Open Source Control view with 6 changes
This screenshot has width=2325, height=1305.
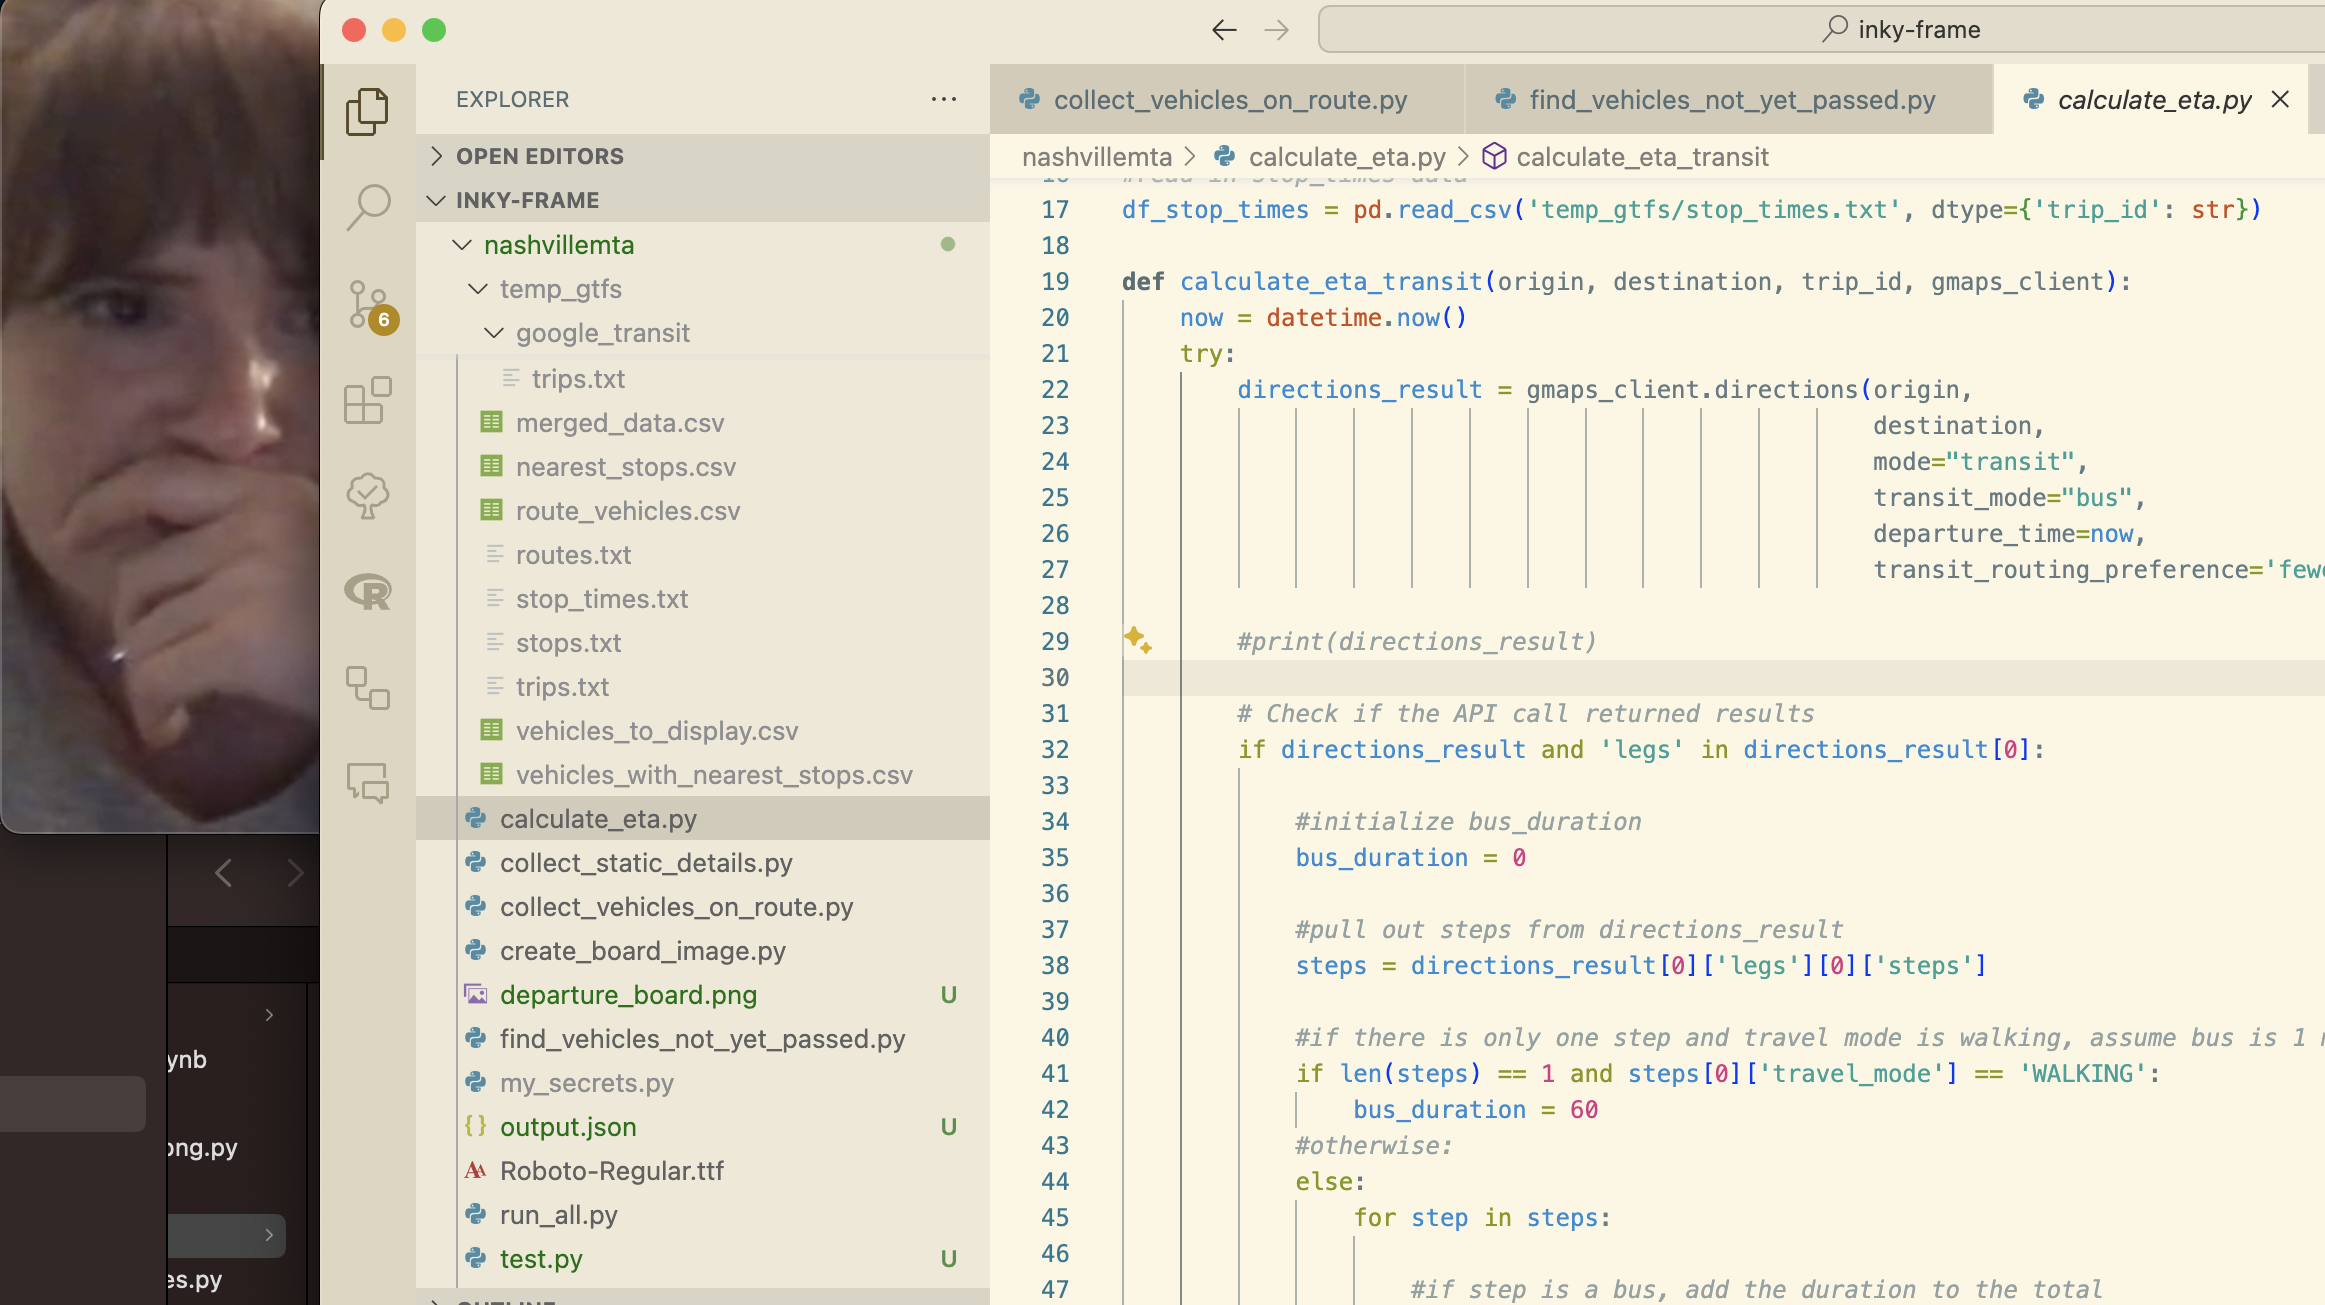(369, 304)
